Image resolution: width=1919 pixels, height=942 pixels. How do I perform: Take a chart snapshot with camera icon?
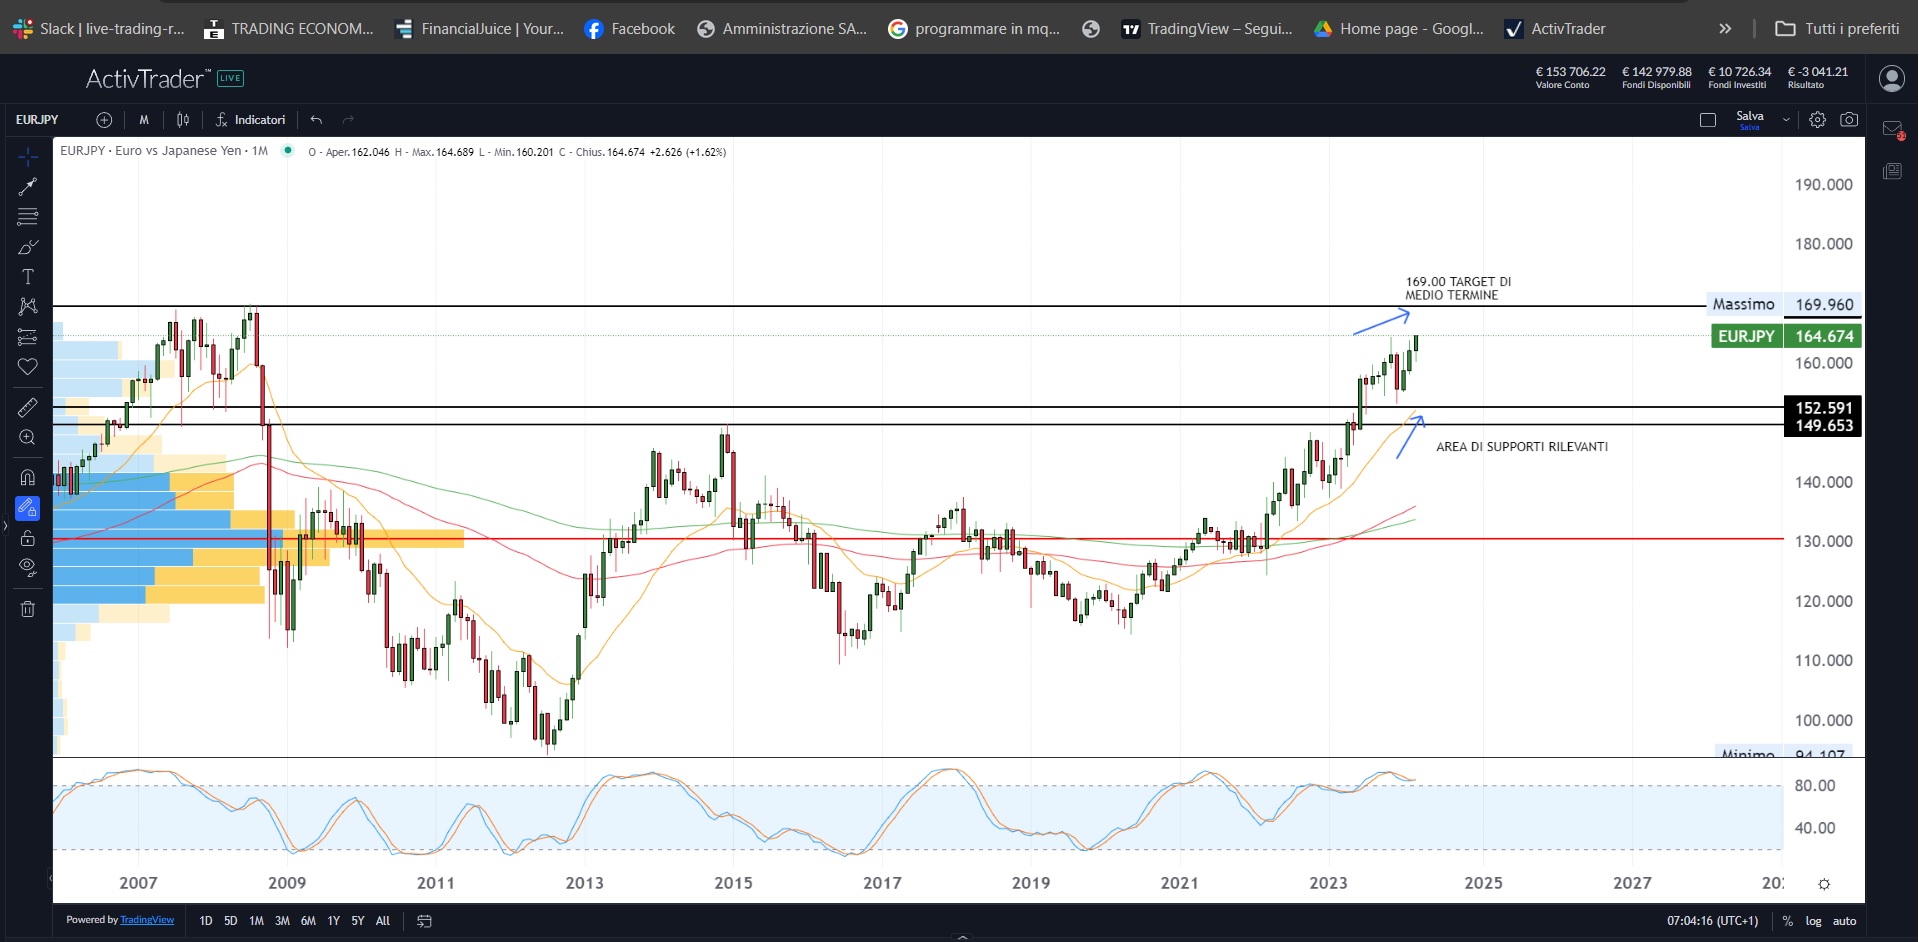tap(1849, 120)
